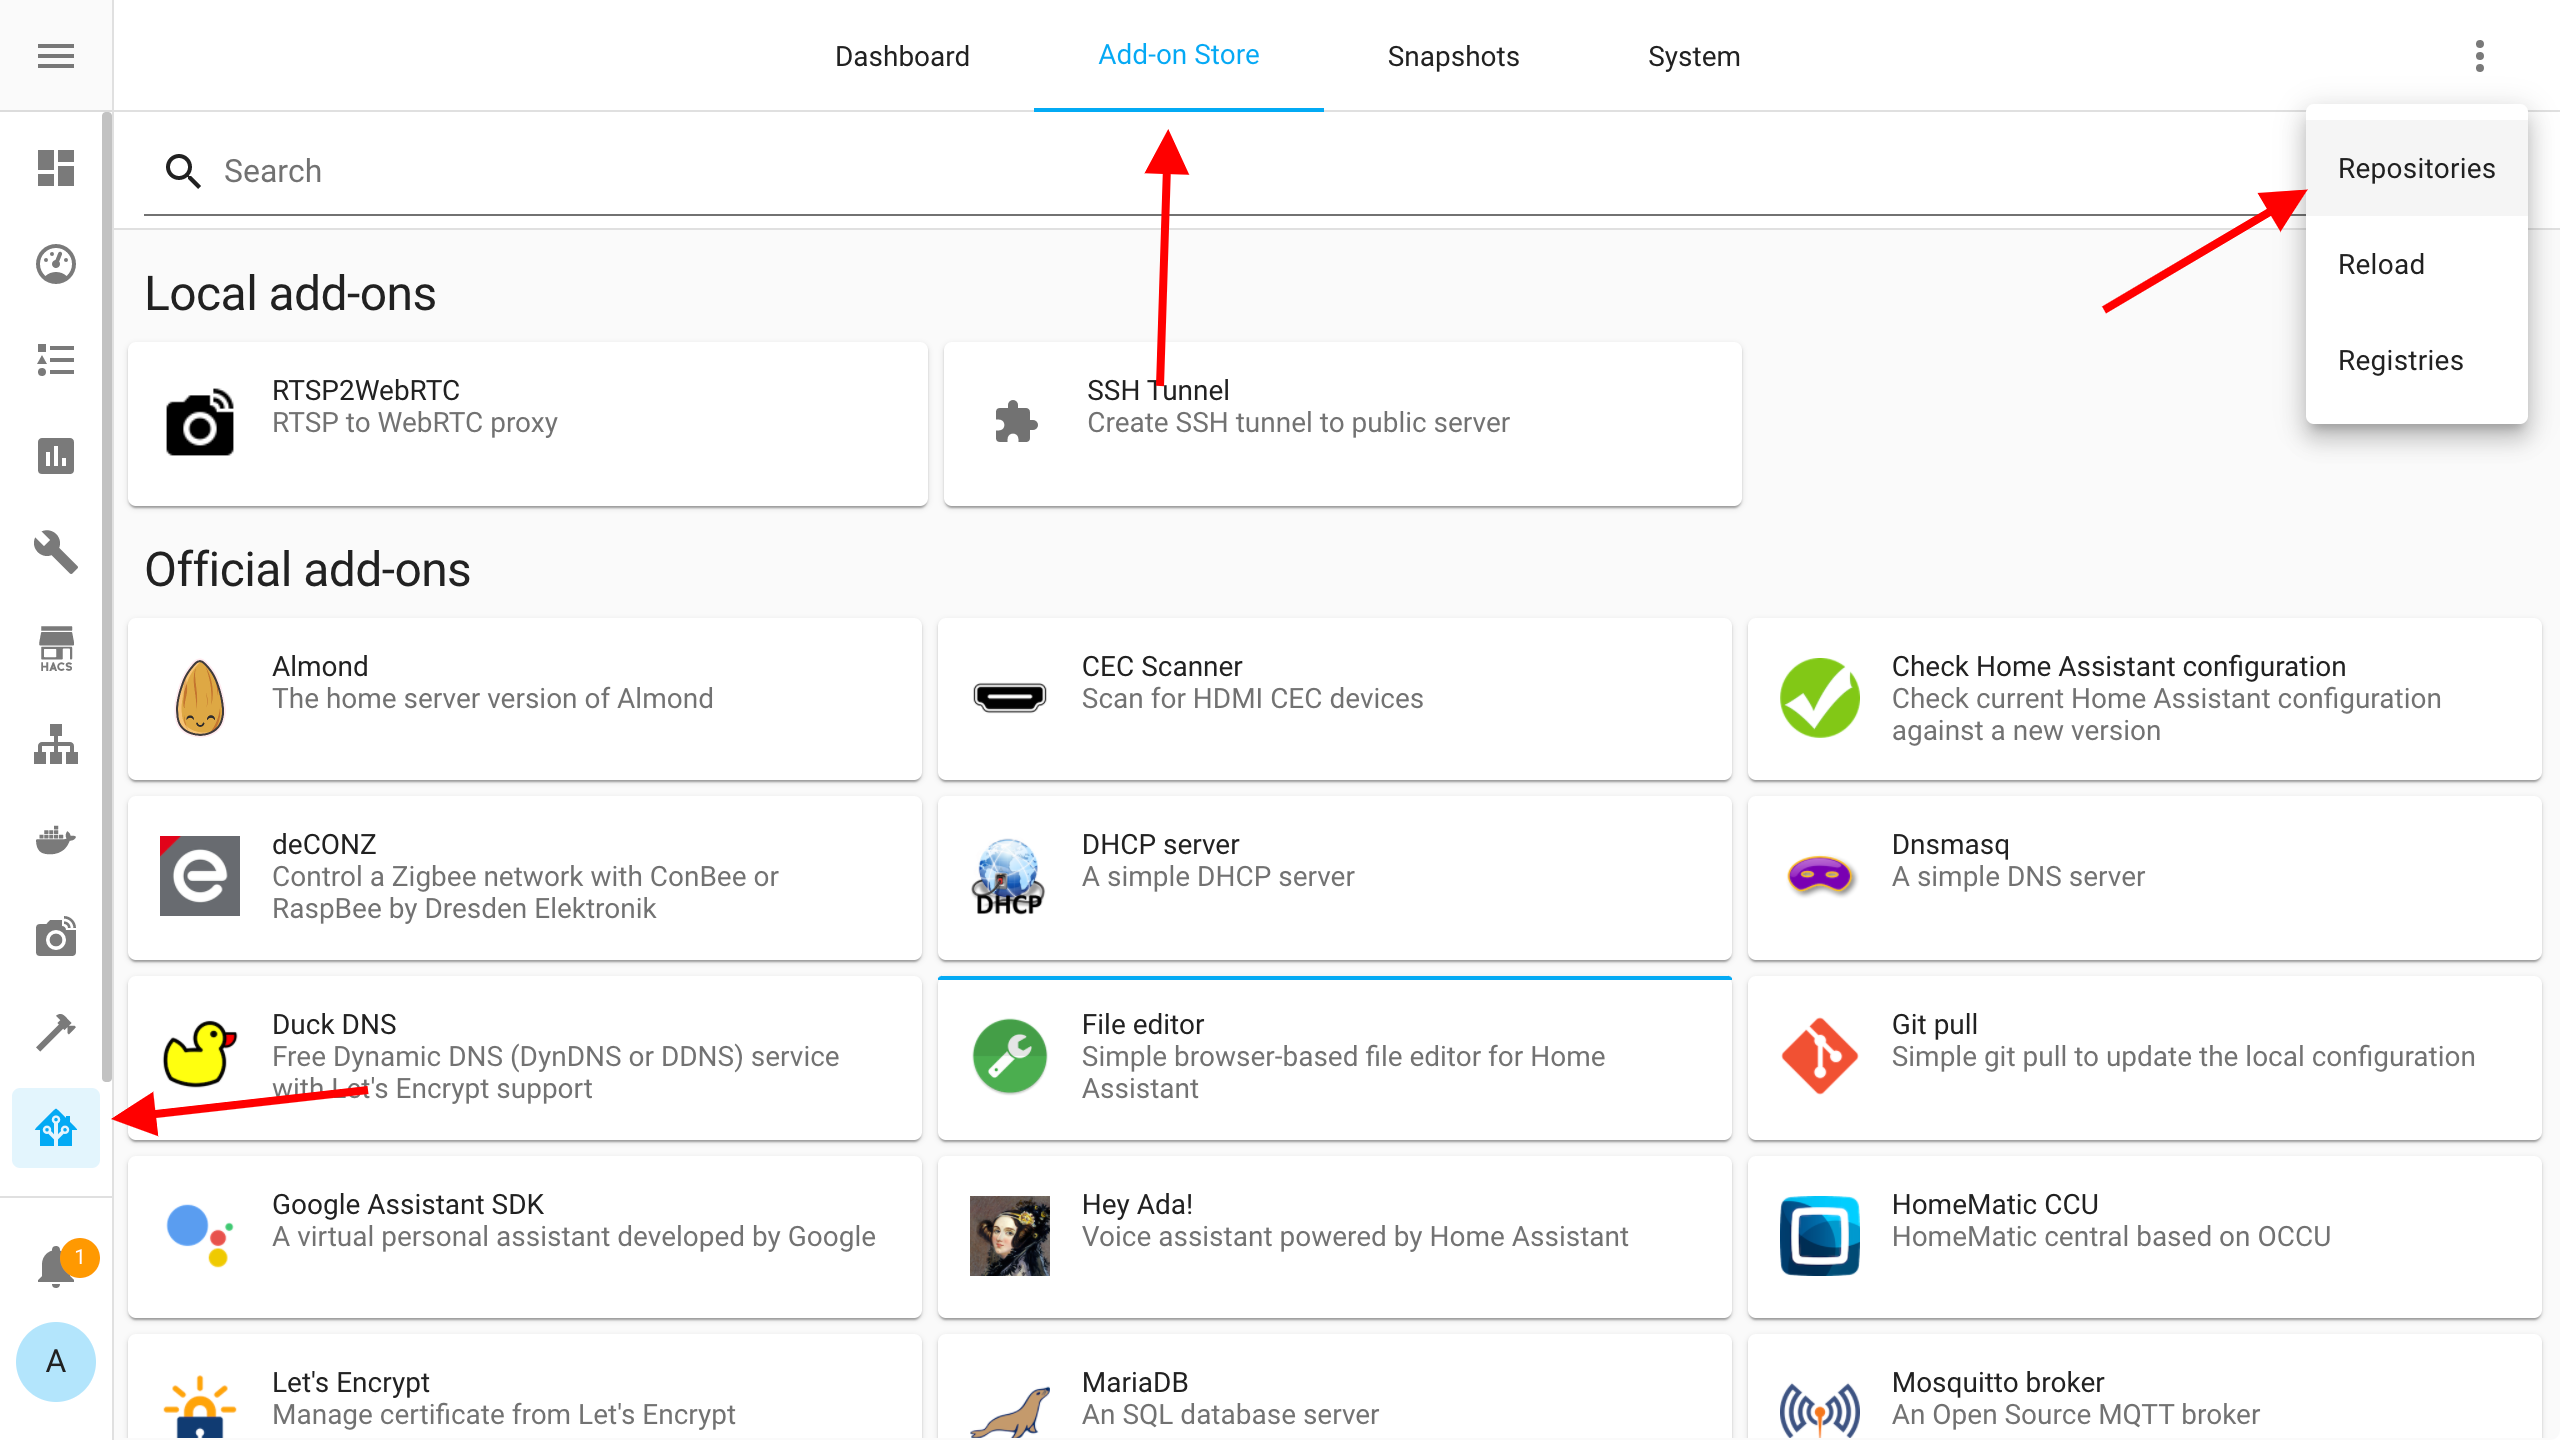The height and width of the screenshot is (1440, 2560).
Task: Open the hamburger sidebar menu
Action: pyautogui.click(x=56, y=56)
